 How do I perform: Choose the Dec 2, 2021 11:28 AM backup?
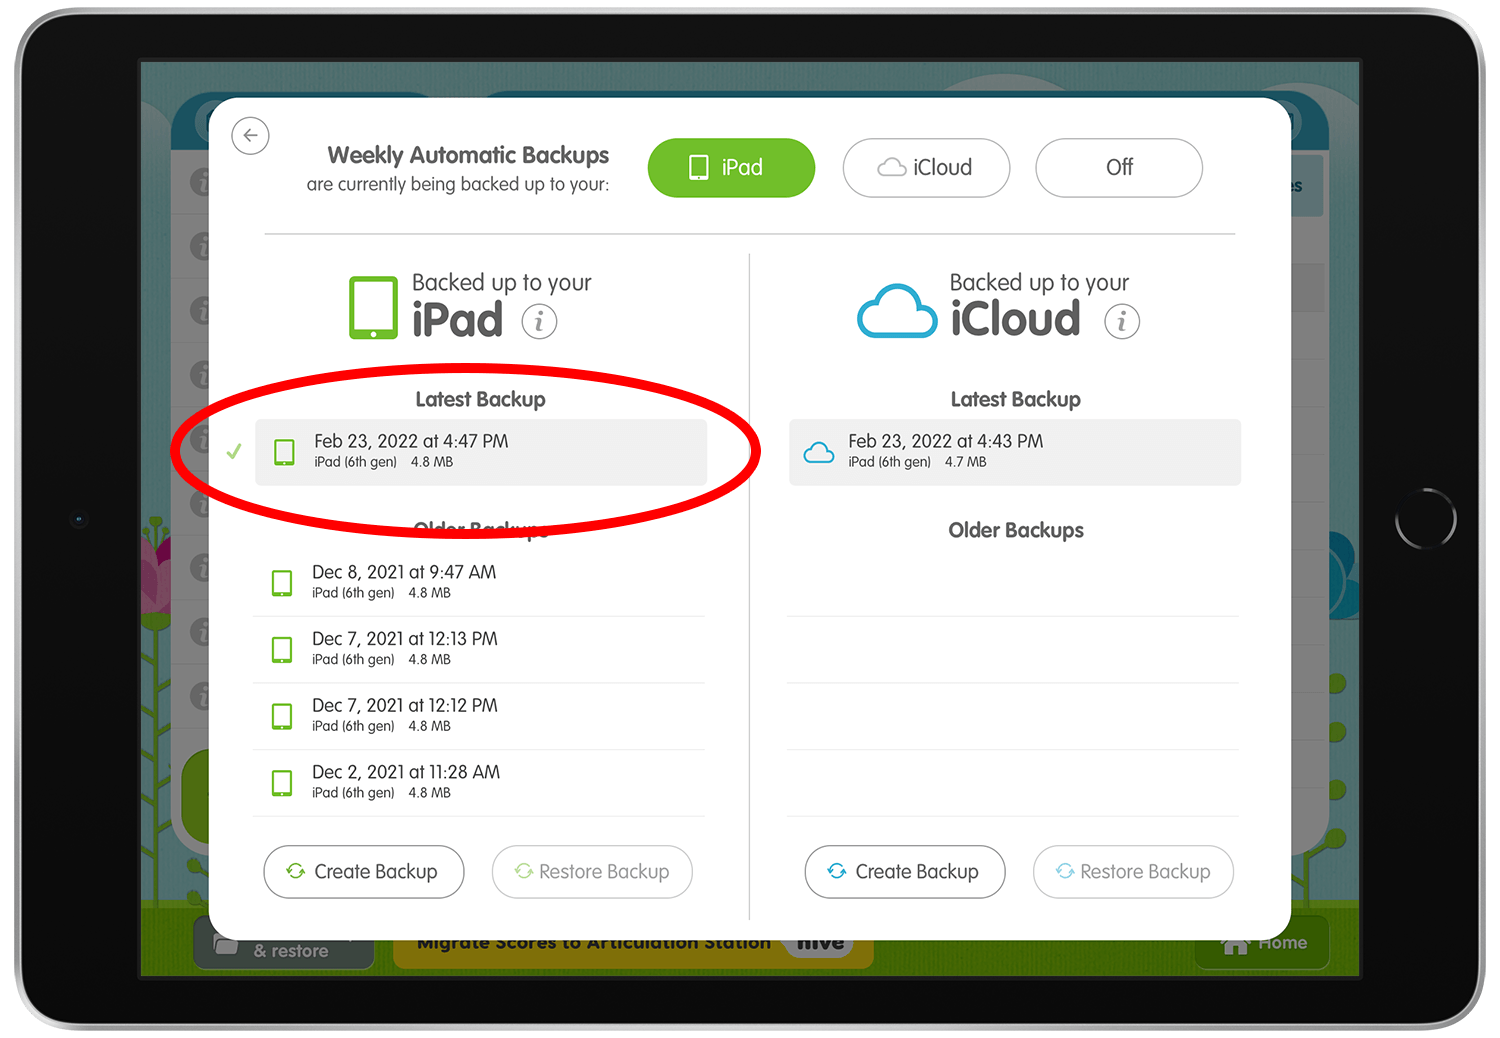point(479,782)
